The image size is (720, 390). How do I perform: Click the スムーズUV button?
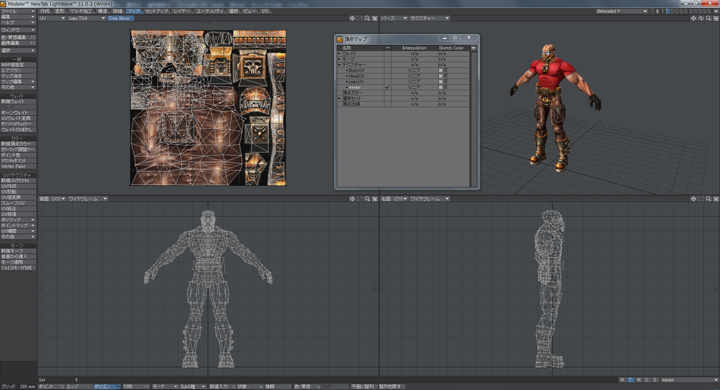point(18,203)
